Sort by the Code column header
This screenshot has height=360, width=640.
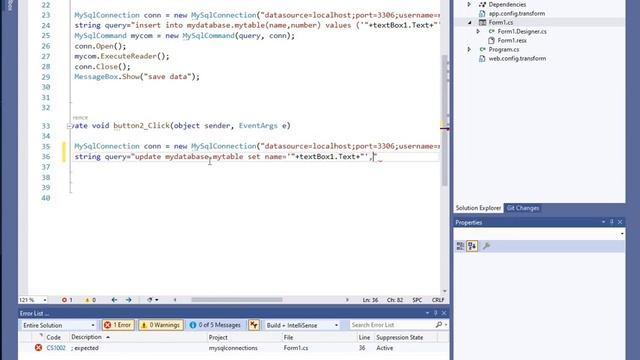pyautogui.click(x=53, y=337)
